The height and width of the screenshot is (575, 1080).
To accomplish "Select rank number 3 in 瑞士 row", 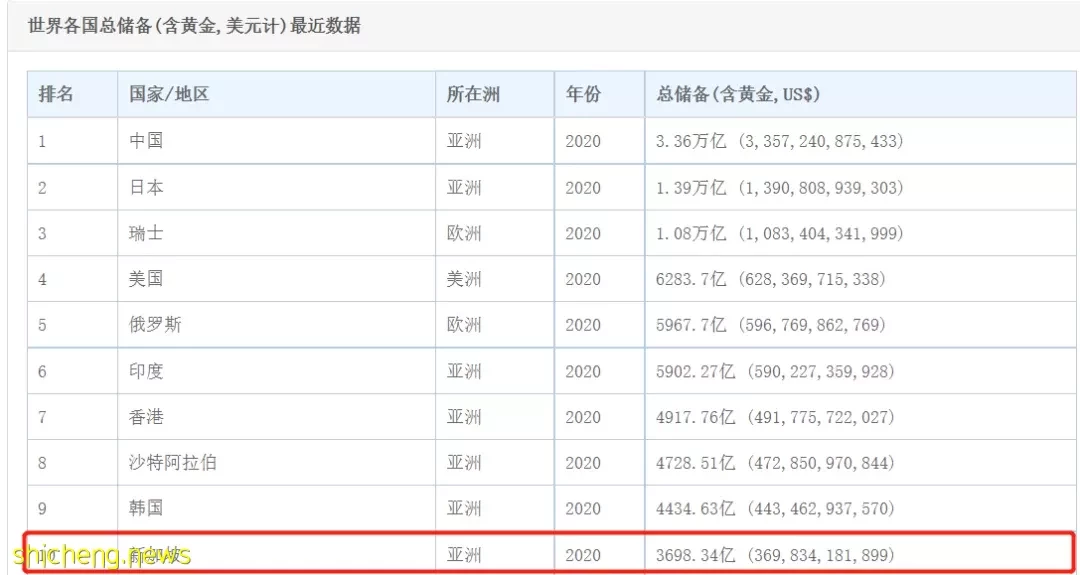I will pos(42,233).
